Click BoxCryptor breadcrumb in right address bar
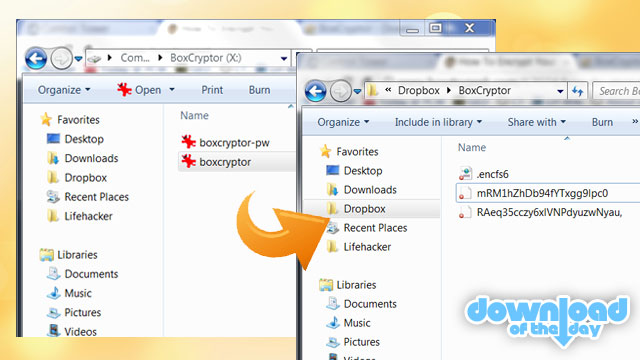640x360 pixels. [484, 90]
